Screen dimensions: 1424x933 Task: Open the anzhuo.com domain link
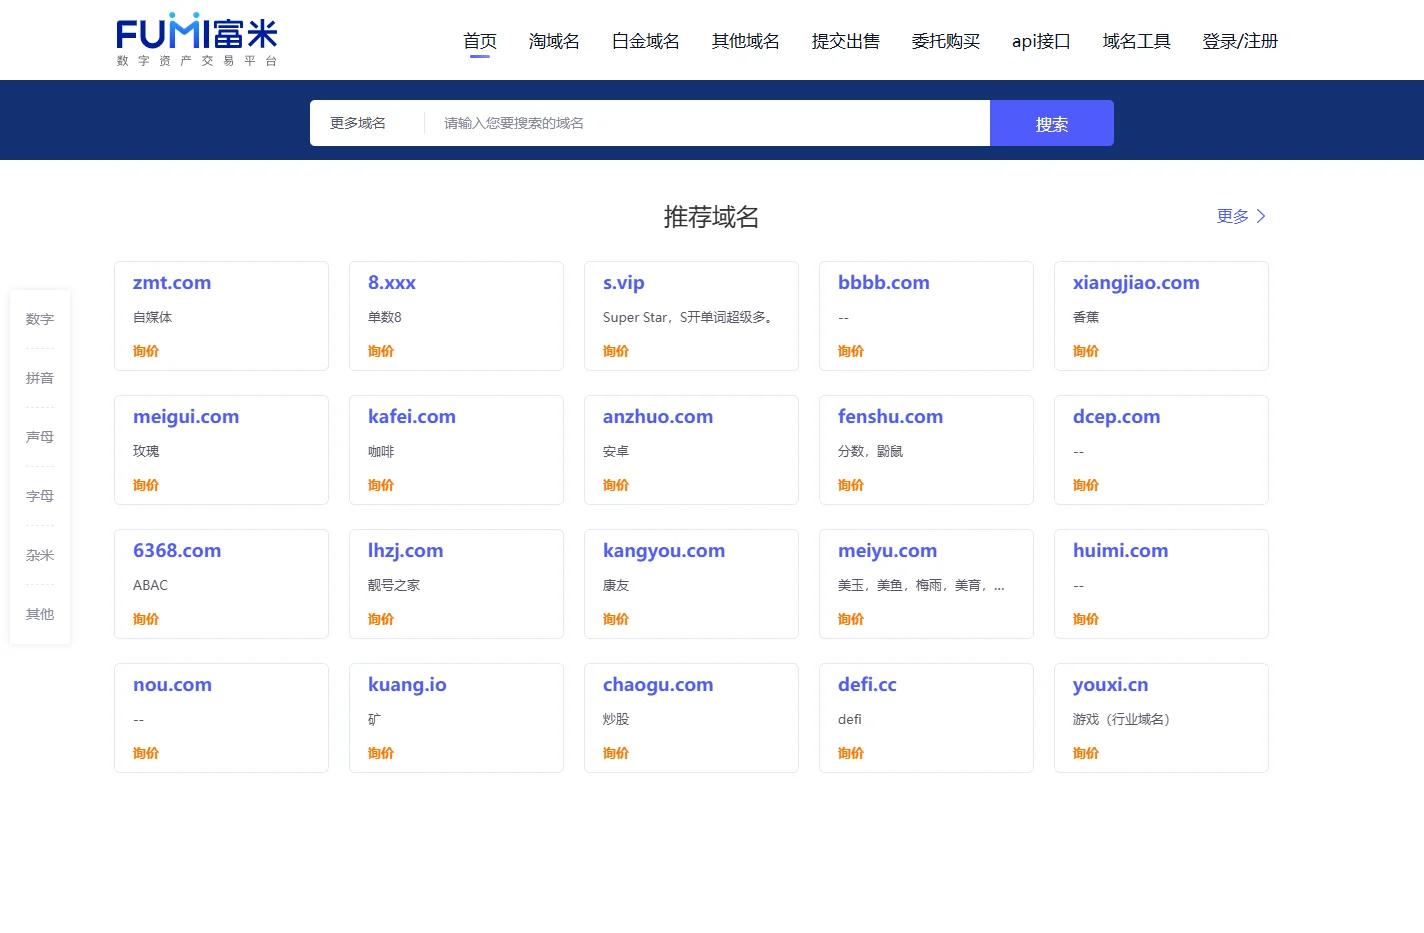(x=658, y=417)
